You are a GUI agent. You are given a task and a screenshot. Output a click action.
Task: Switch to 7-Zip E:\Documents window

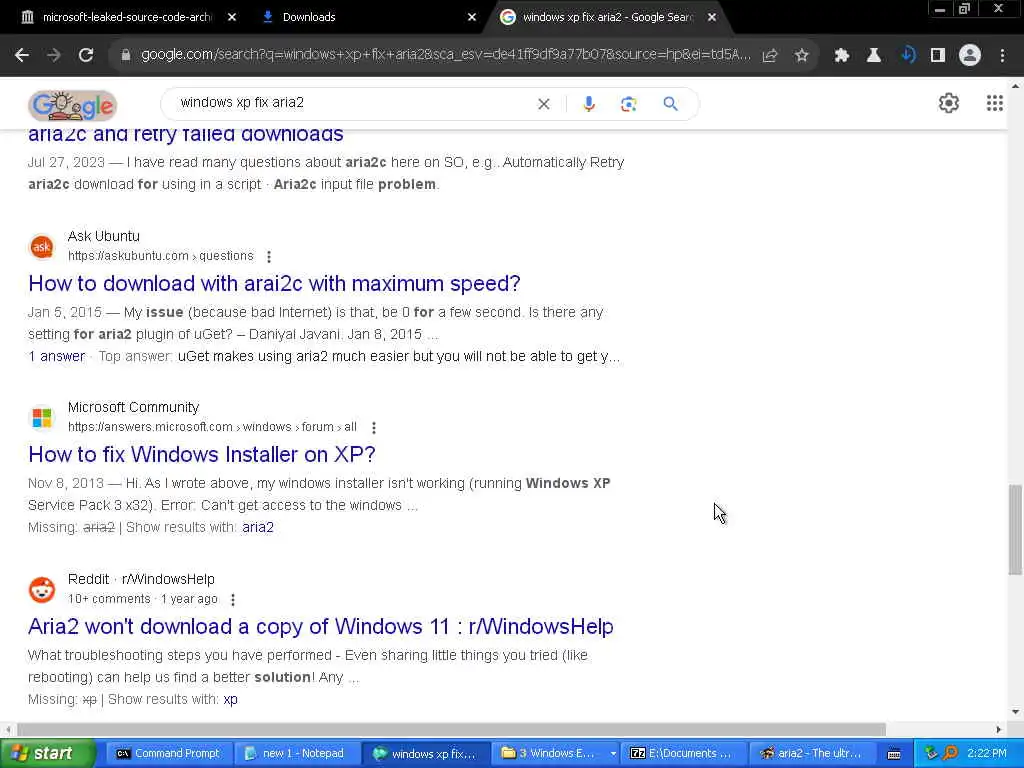(682, 754)
